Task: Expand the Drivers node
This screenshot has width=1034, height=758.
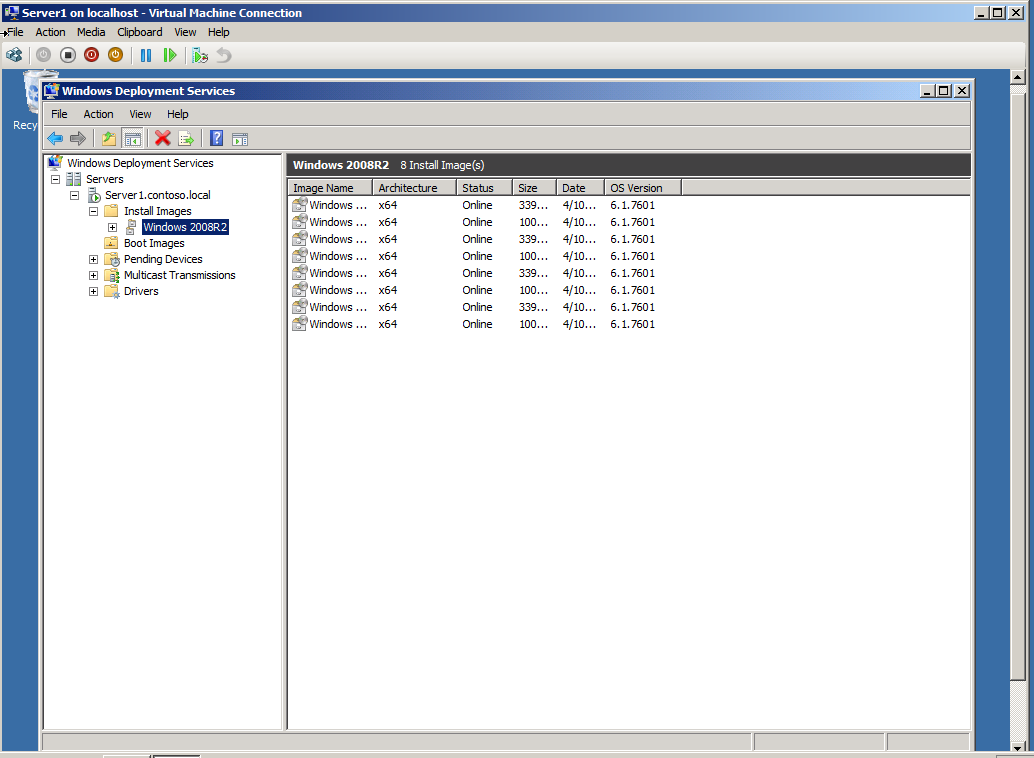Action: (x=94, y=292)
